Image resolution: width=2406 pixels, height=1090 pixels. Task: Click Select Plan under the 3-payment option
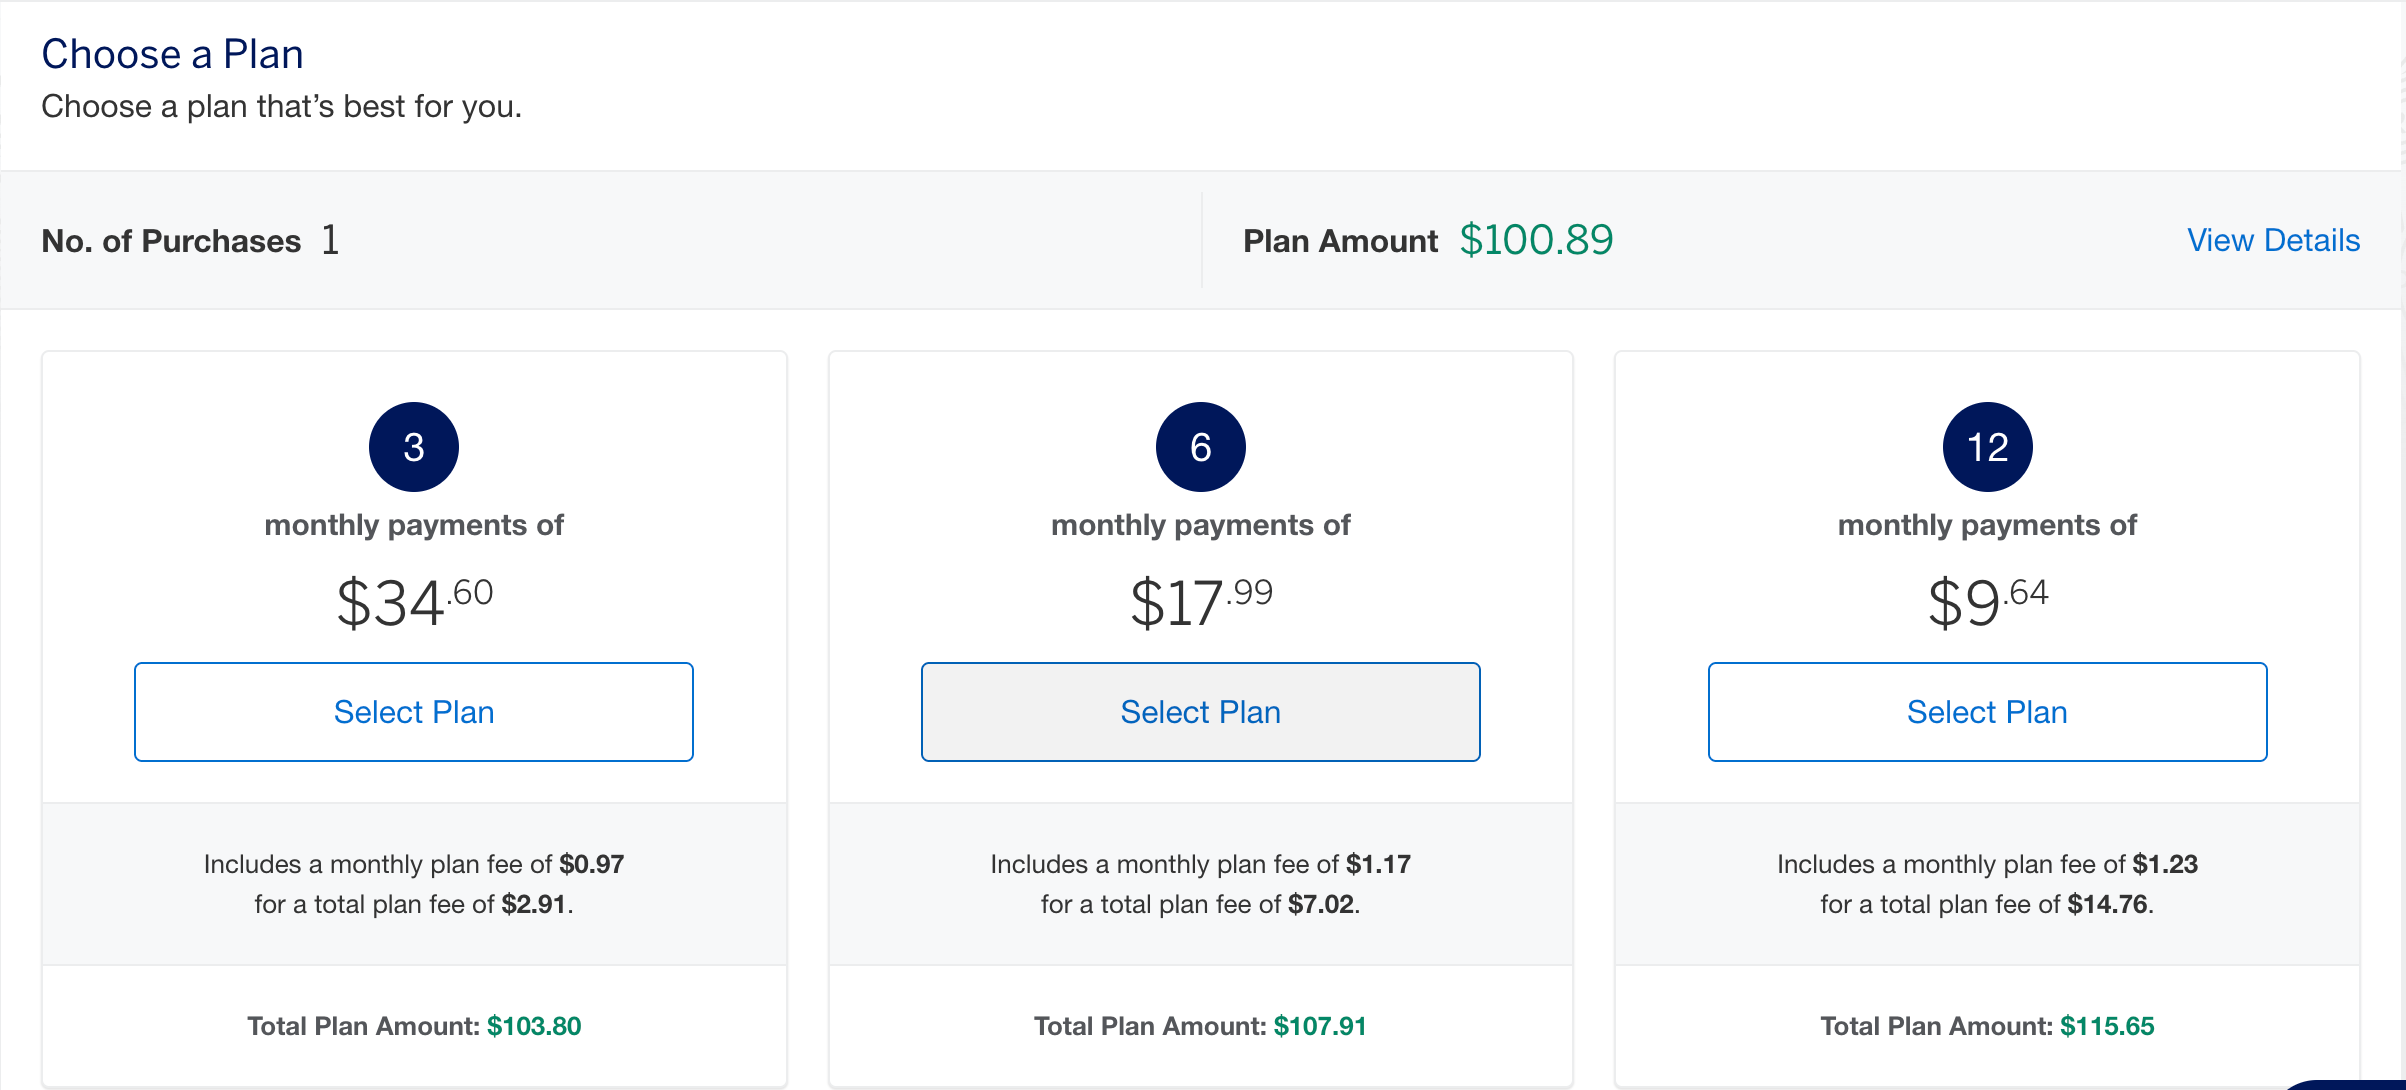[413, 711]
